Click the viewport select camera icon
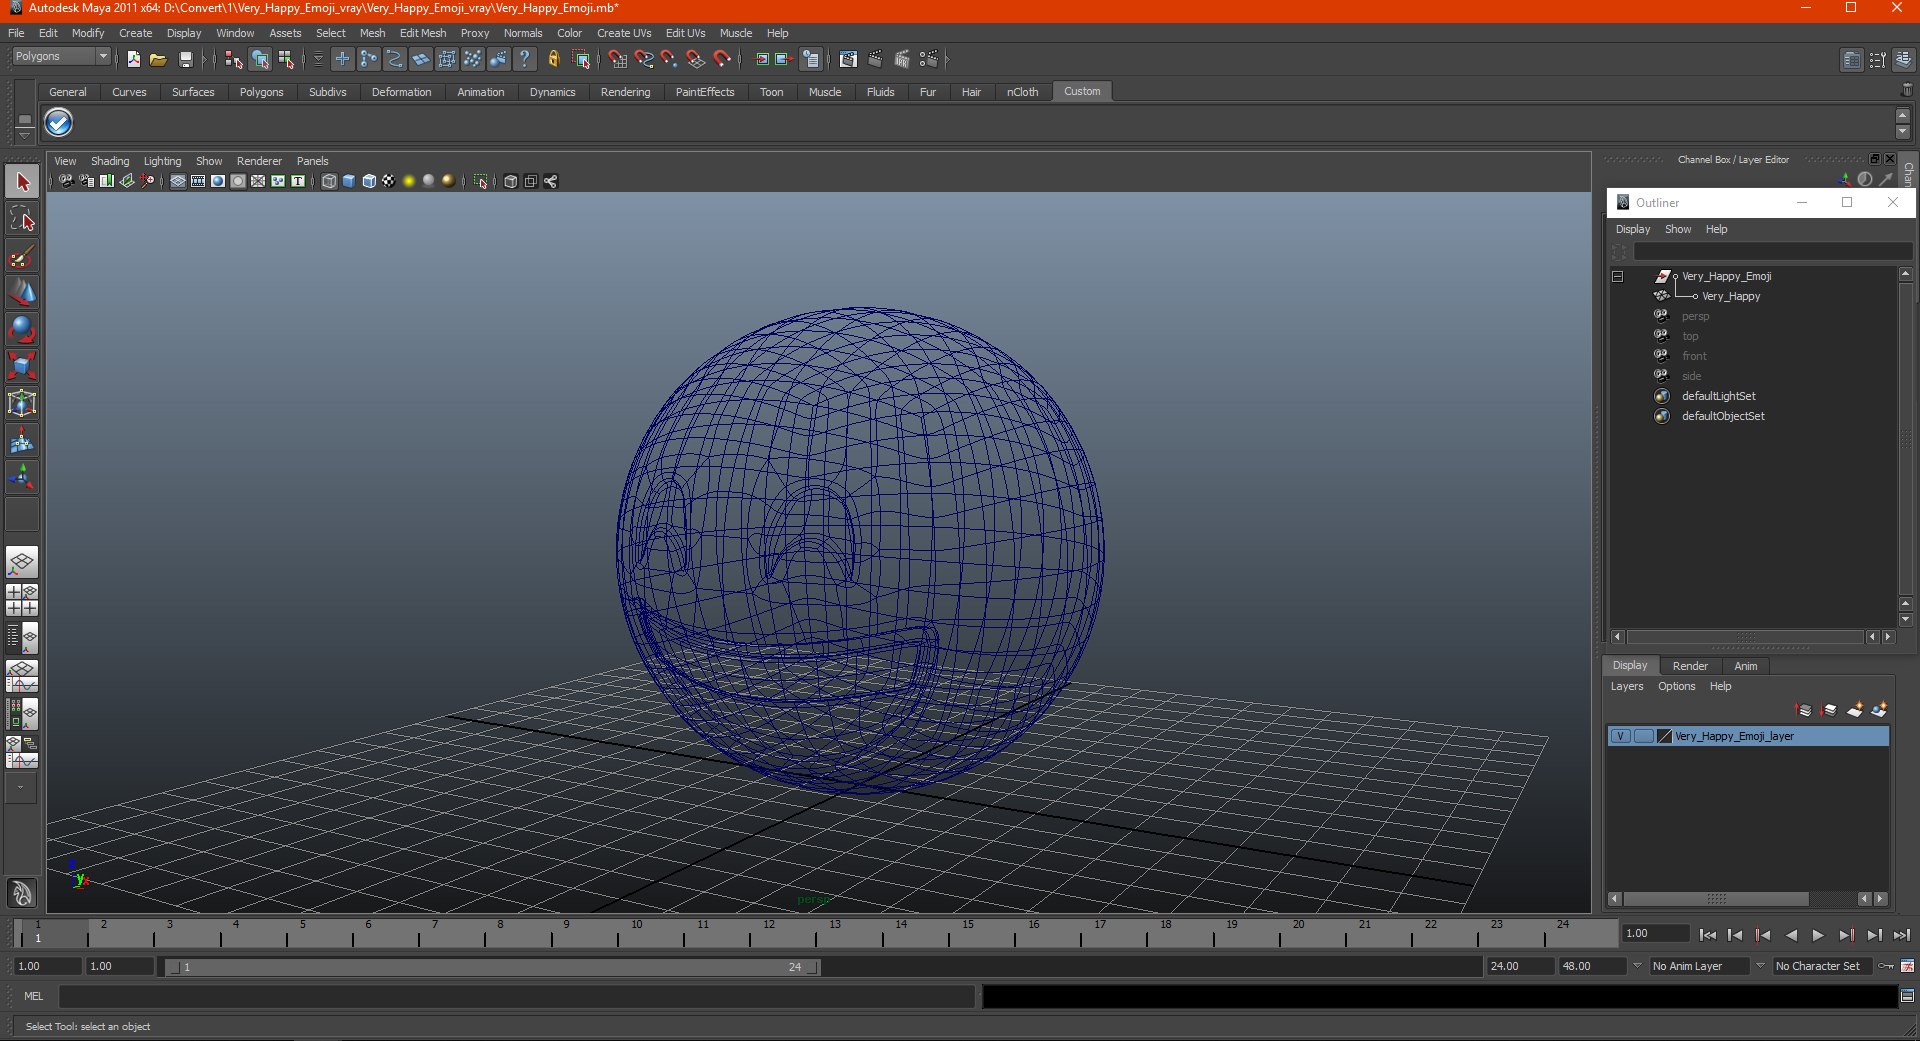Viewport: 1920px width, 1041px height. 66,181
